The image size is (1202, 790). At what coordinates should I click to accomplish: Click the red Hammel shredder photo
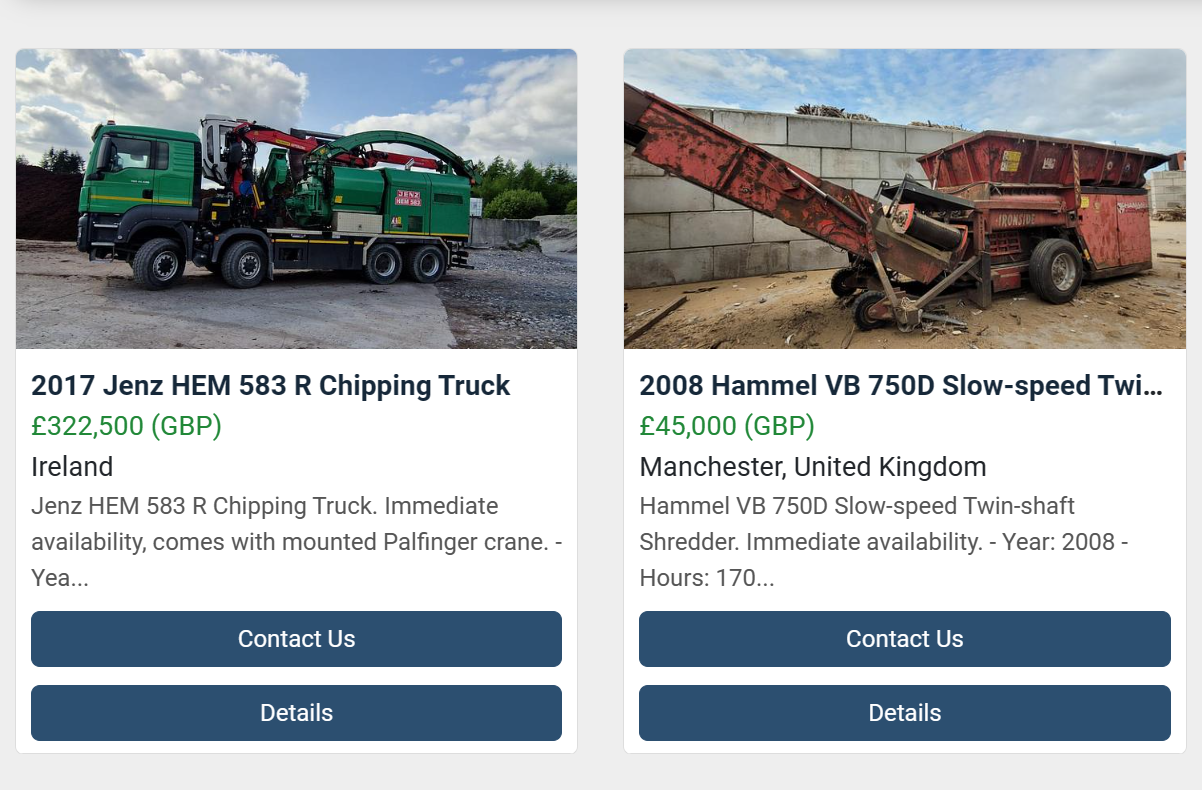[904, 197]
